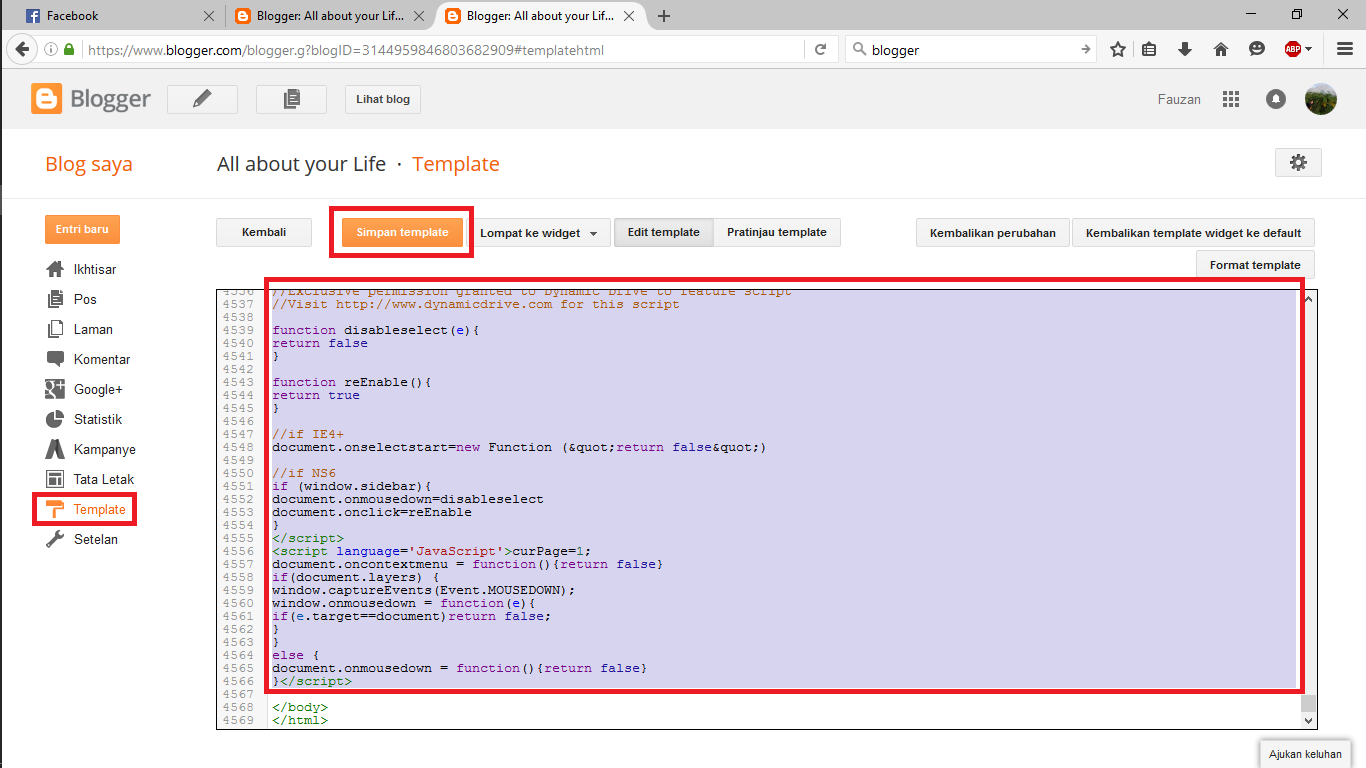Click Kembalikan perubahan button
Viewport: 1366px width, 768px height.
pos(992,233)
